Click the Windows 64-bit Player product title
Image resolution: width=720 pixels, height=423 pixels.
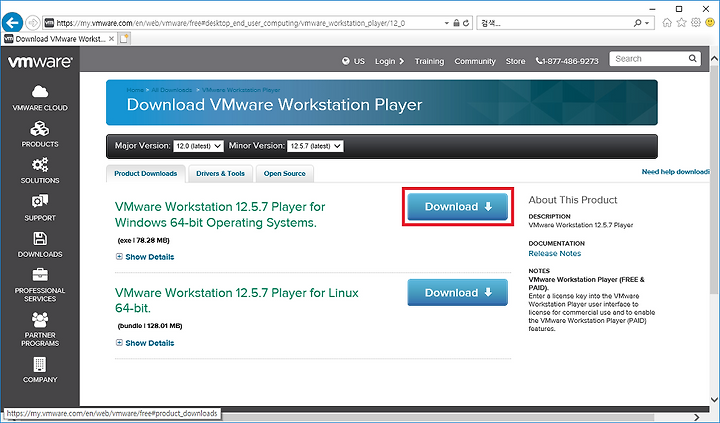point(220,214)
